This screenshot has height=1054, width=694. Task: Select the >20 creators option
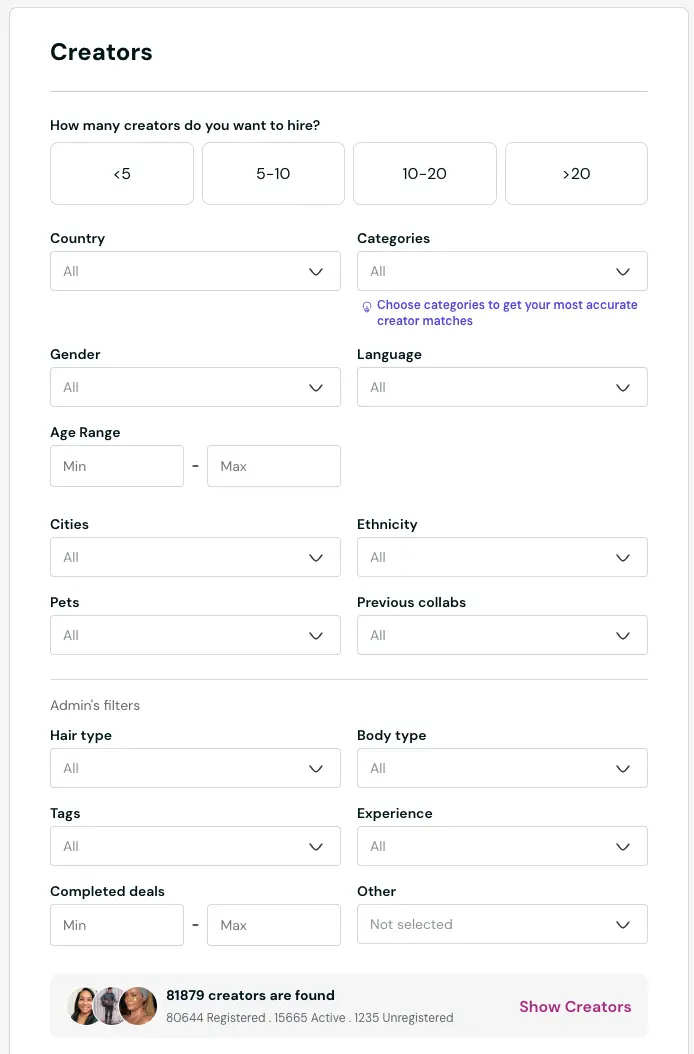tap(576, 173)
